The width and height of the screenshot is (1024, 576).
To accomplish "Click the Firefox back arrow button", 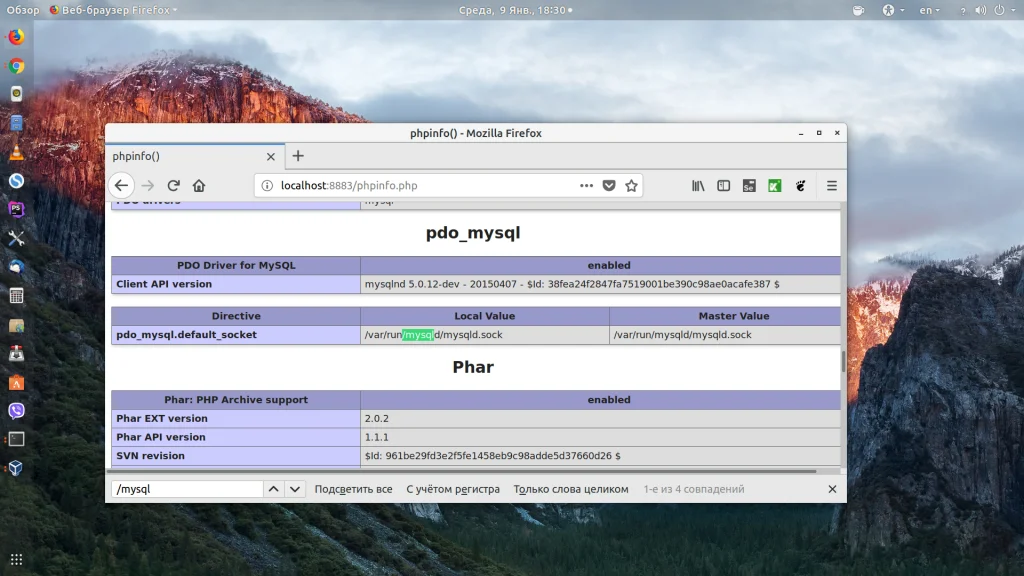I will (121, 186).
